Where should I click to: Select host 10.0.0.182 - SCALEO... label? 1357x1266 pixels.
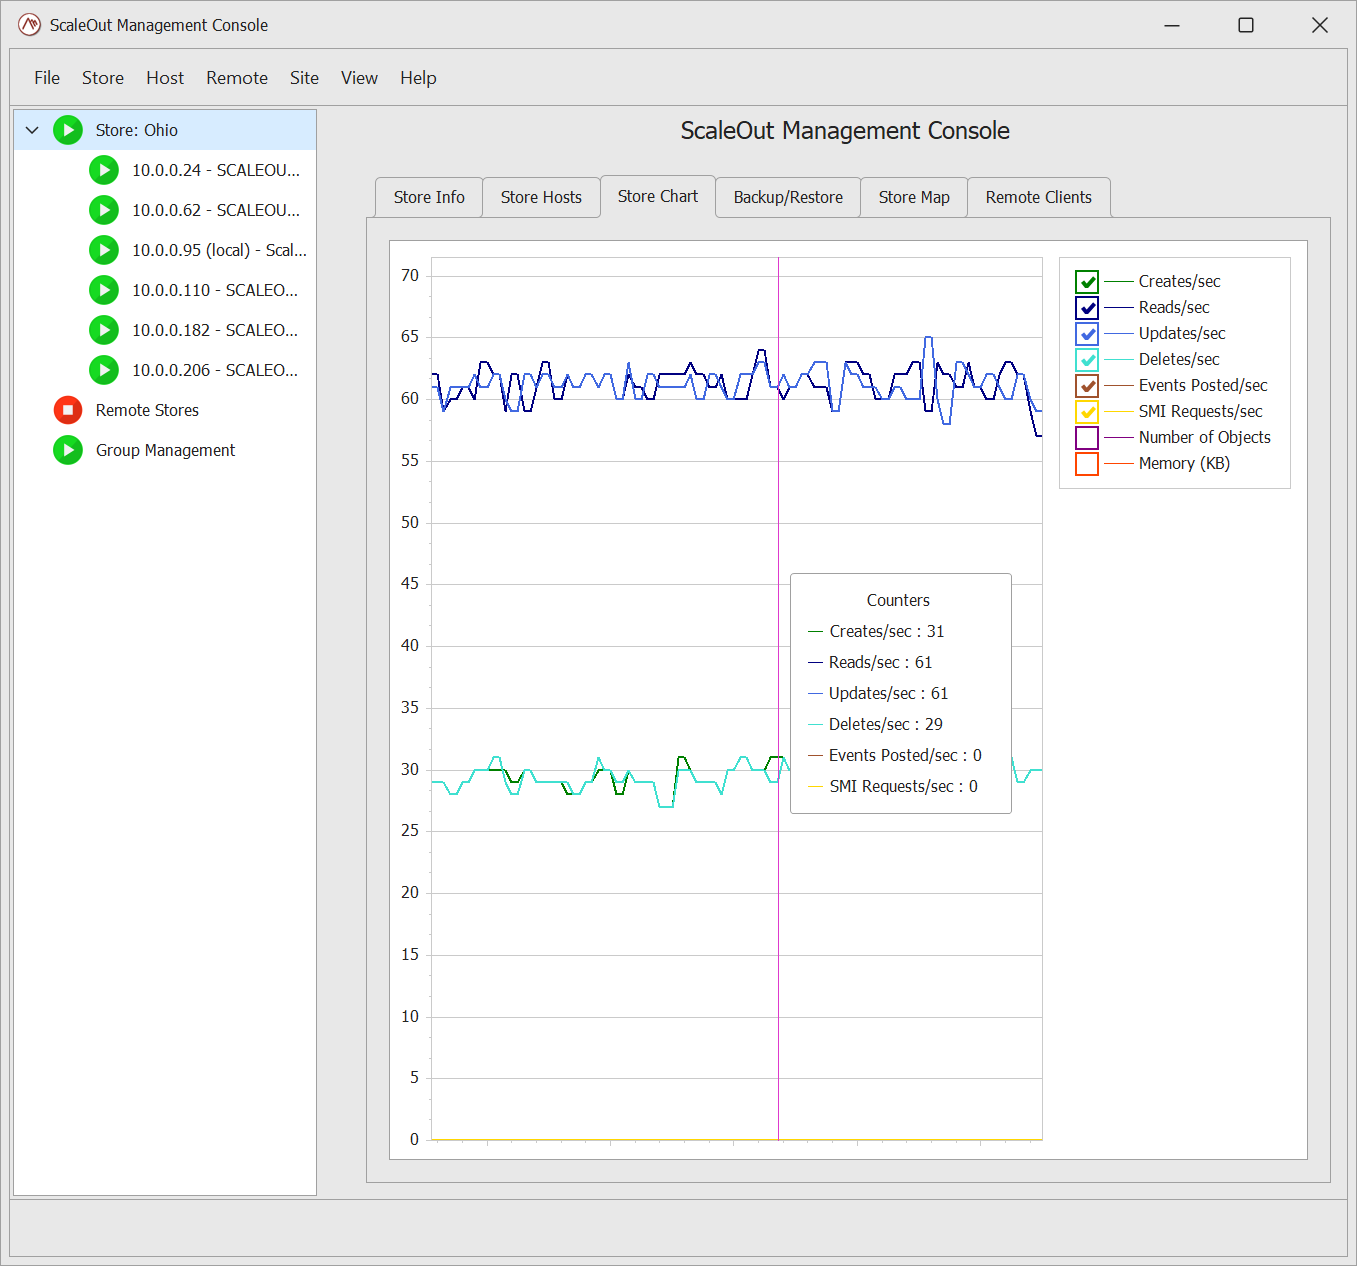(215, 330)
